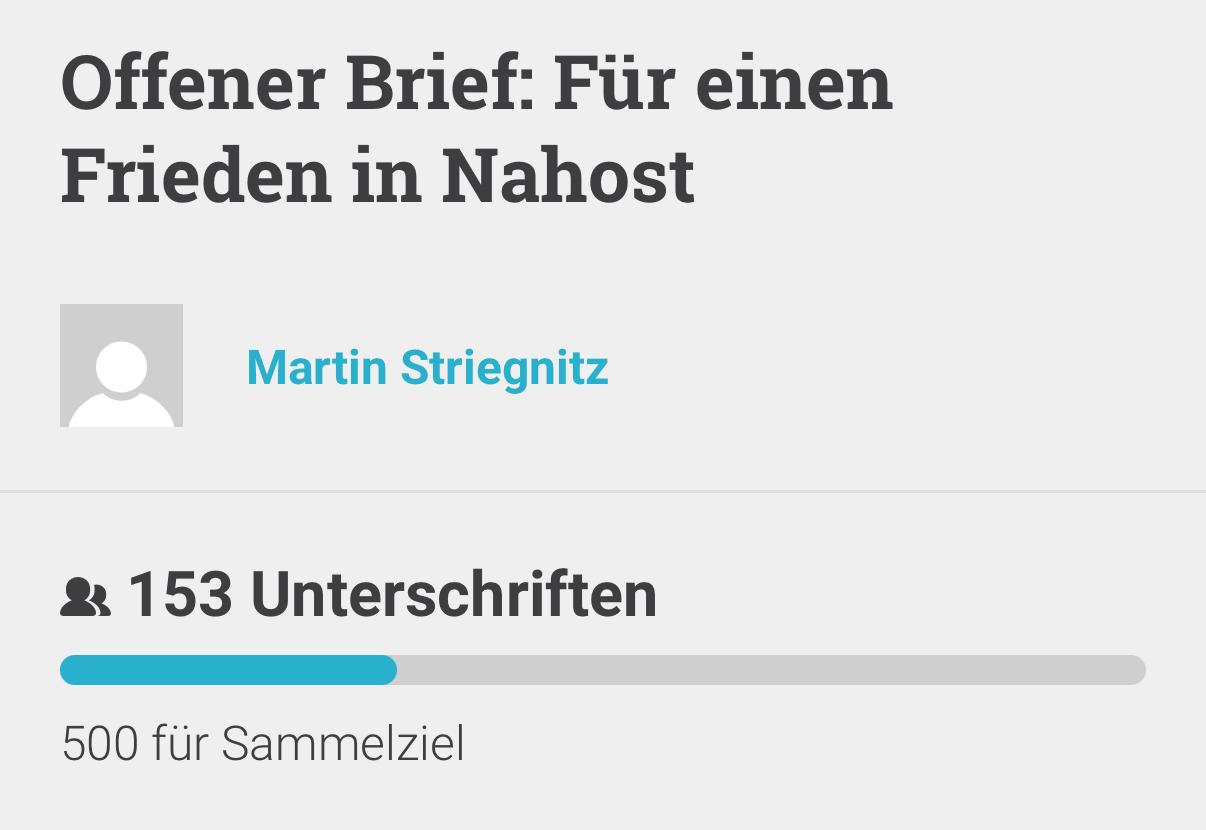
Task: Click the word 'Sammelziel' below progress bar
Action: [x=343, y=744]
